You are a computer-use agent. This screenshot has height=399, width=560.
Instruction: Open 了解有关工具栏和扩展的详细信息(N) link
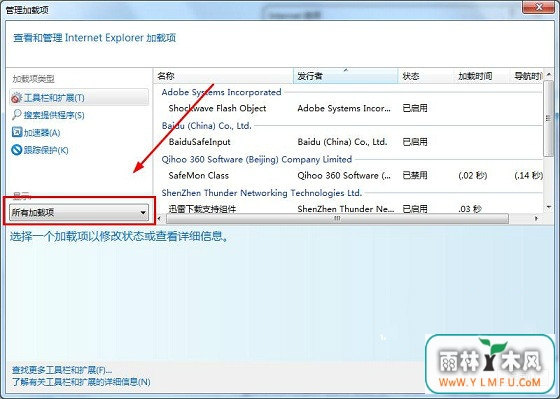click(x=81, y=382)
